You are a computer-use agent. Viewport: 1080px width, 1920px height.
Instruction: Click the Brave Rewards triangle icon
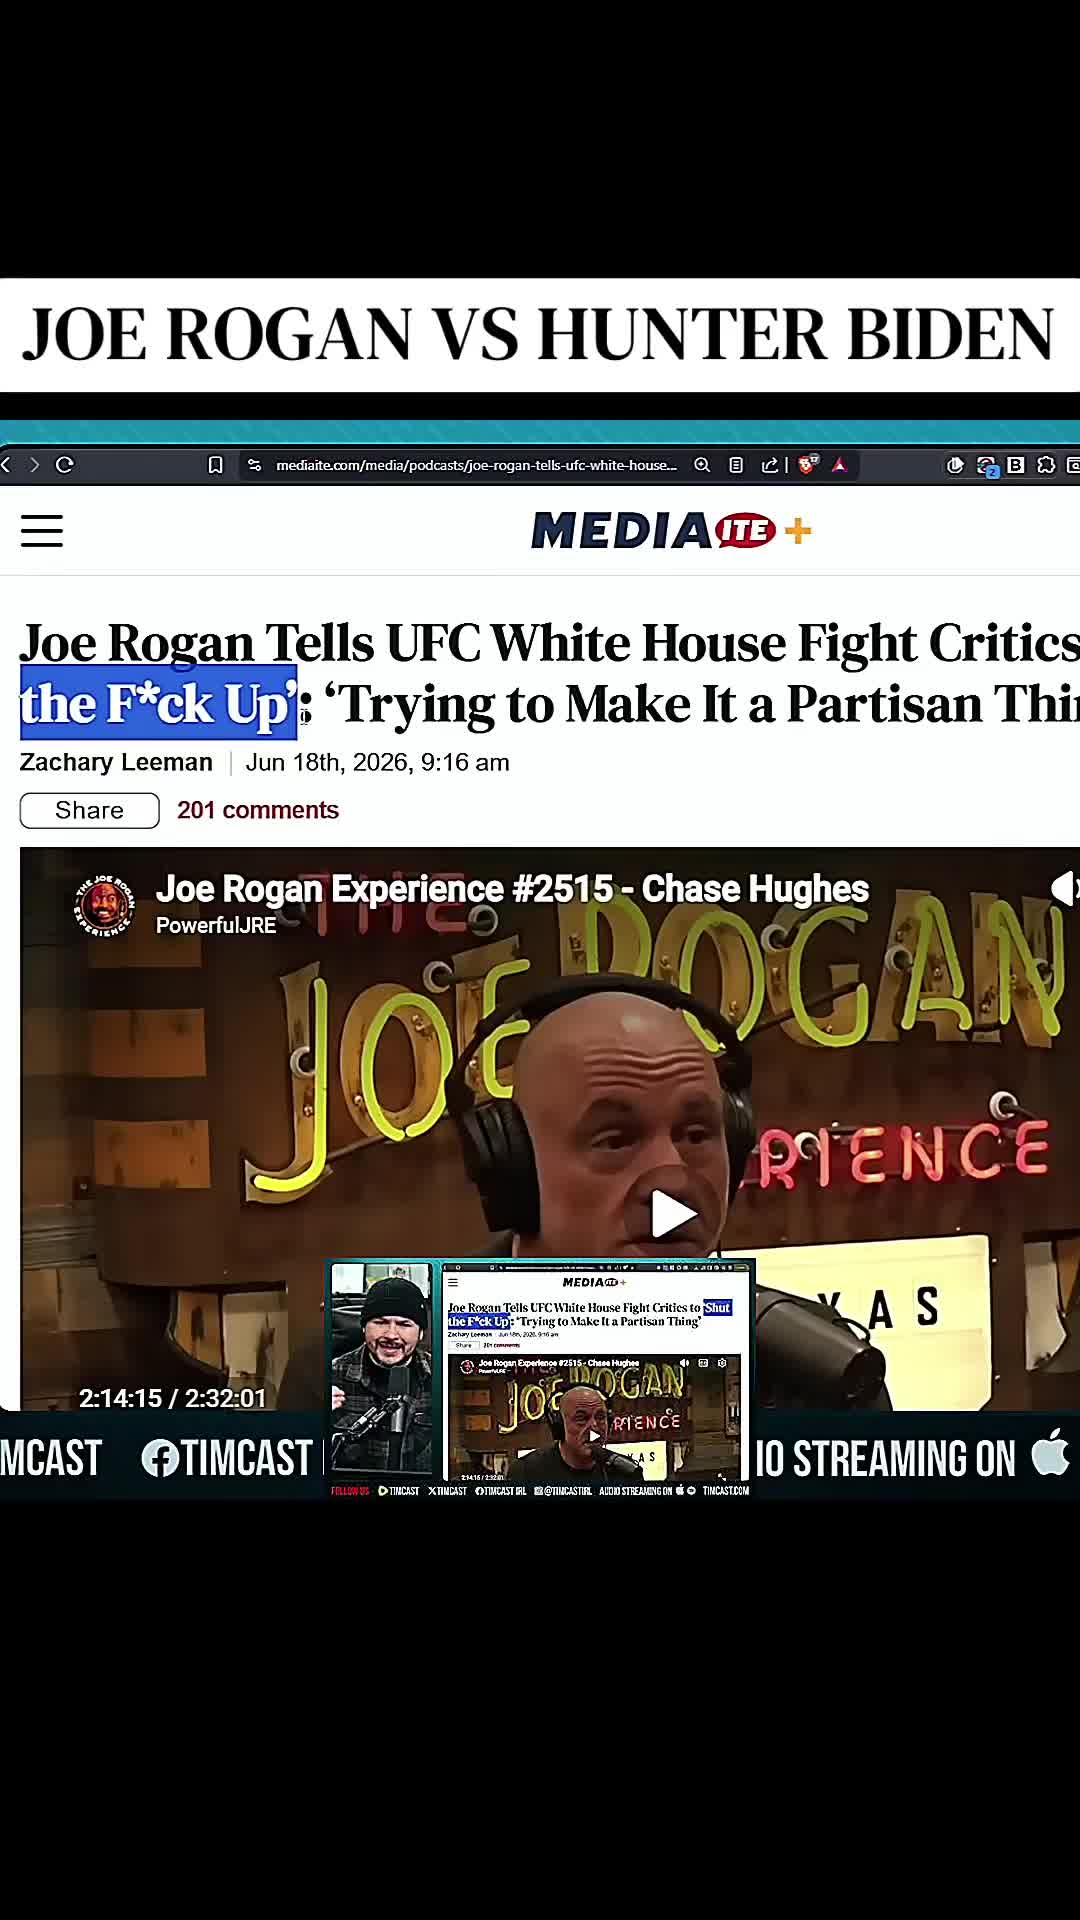(x=839, y=465)
